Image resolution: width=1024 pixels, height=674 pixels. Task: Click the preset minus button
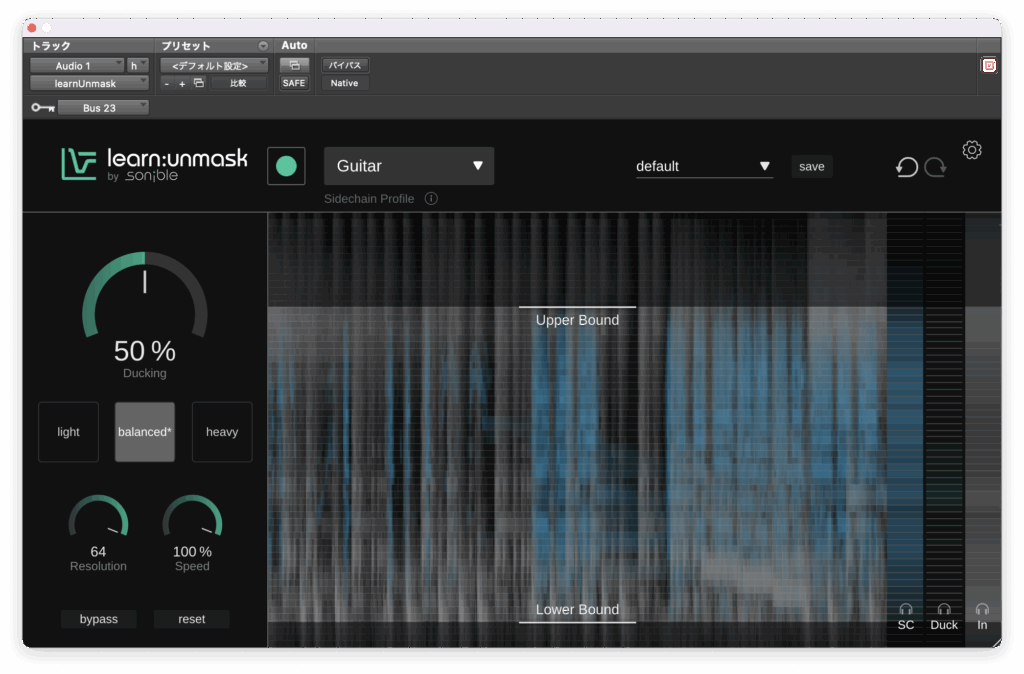click(x=167, y=84)
